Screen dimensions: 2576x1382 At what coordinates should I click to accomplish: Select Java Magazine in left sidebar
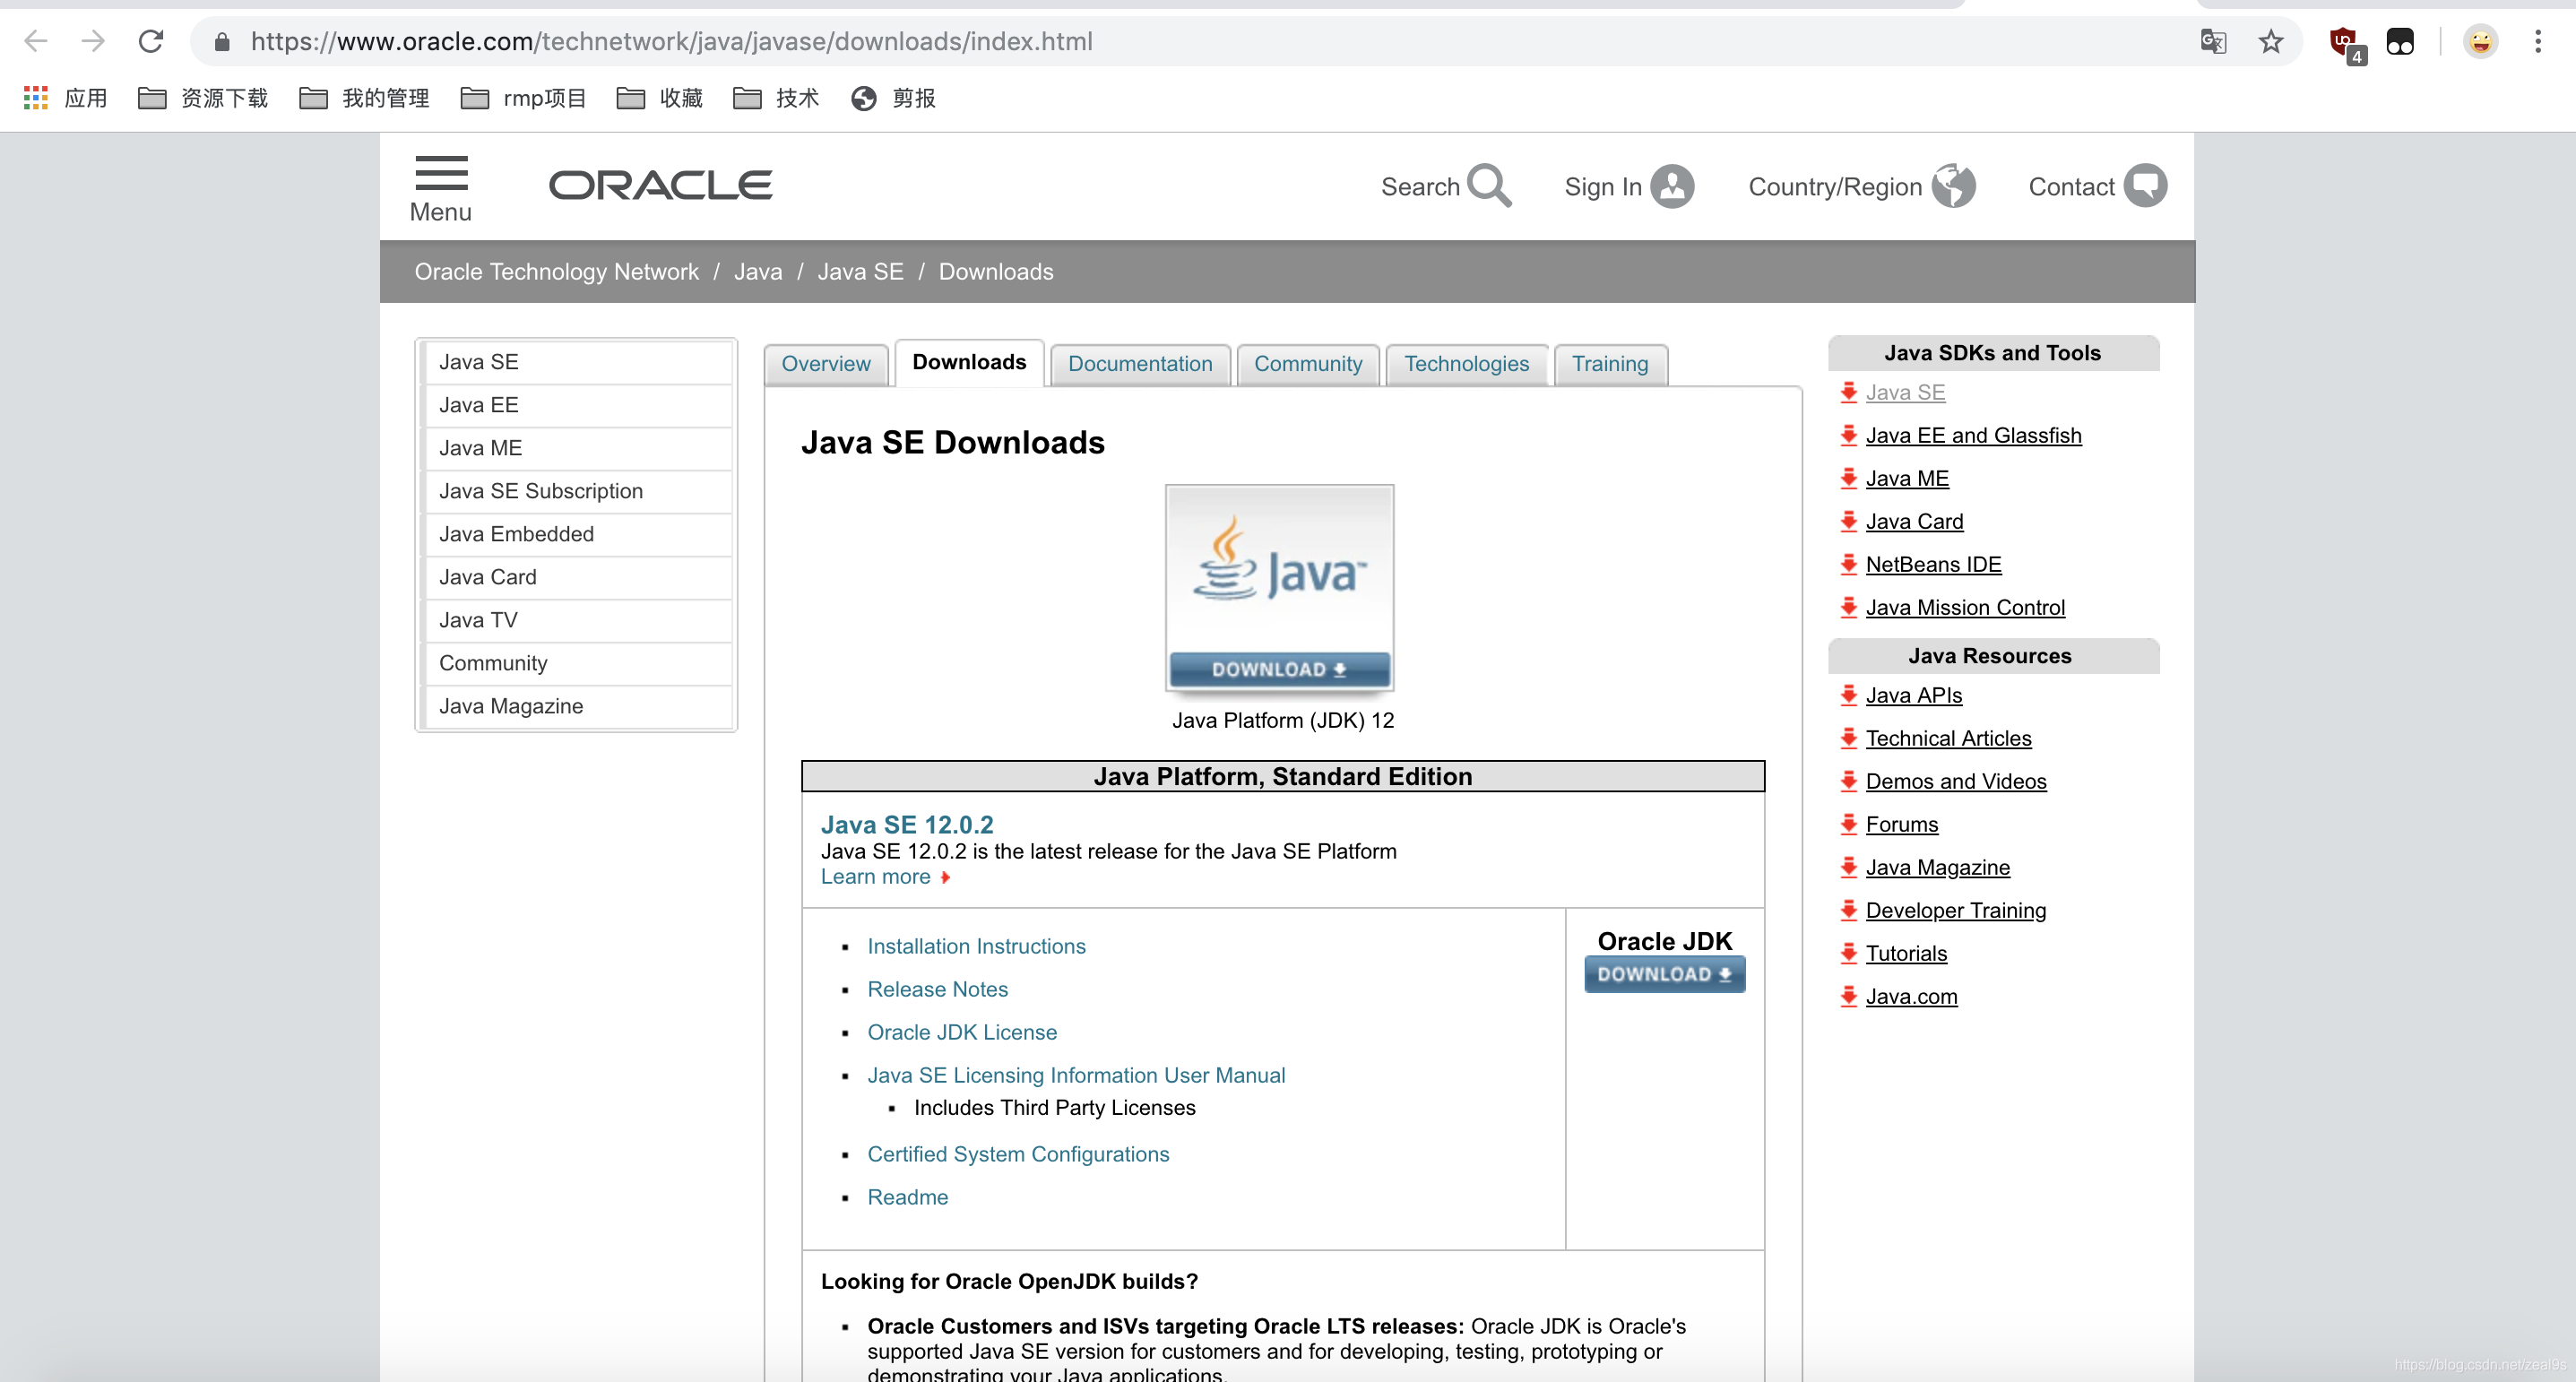click(x=578, y=706)
